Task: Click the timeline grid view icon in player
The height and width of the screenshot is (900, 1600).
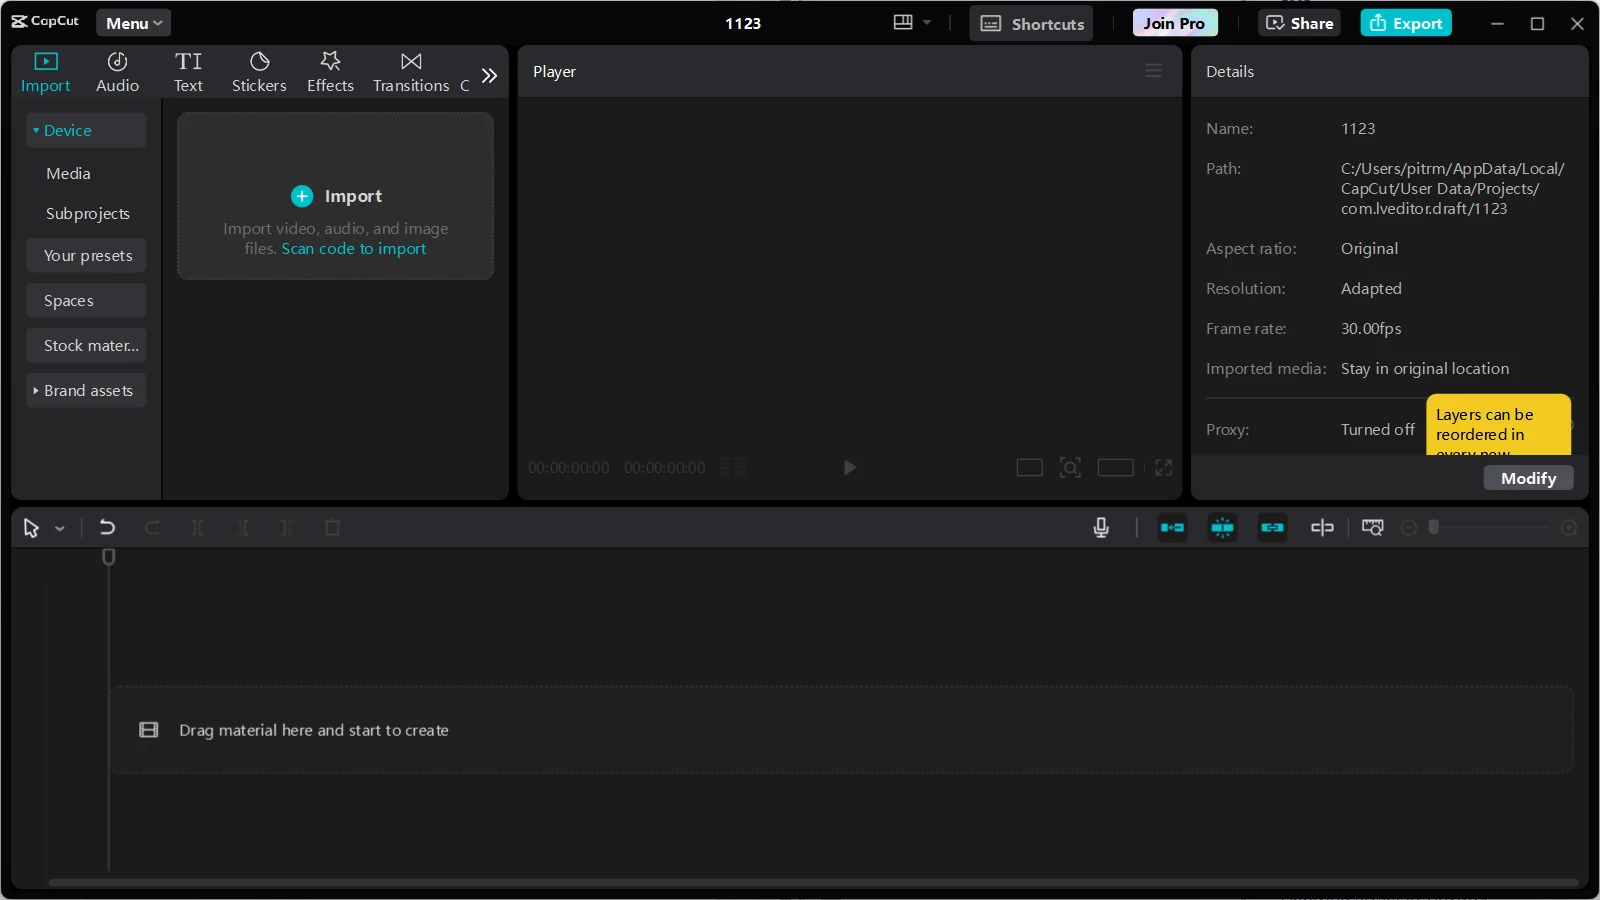Action: (x=733, y=467)
